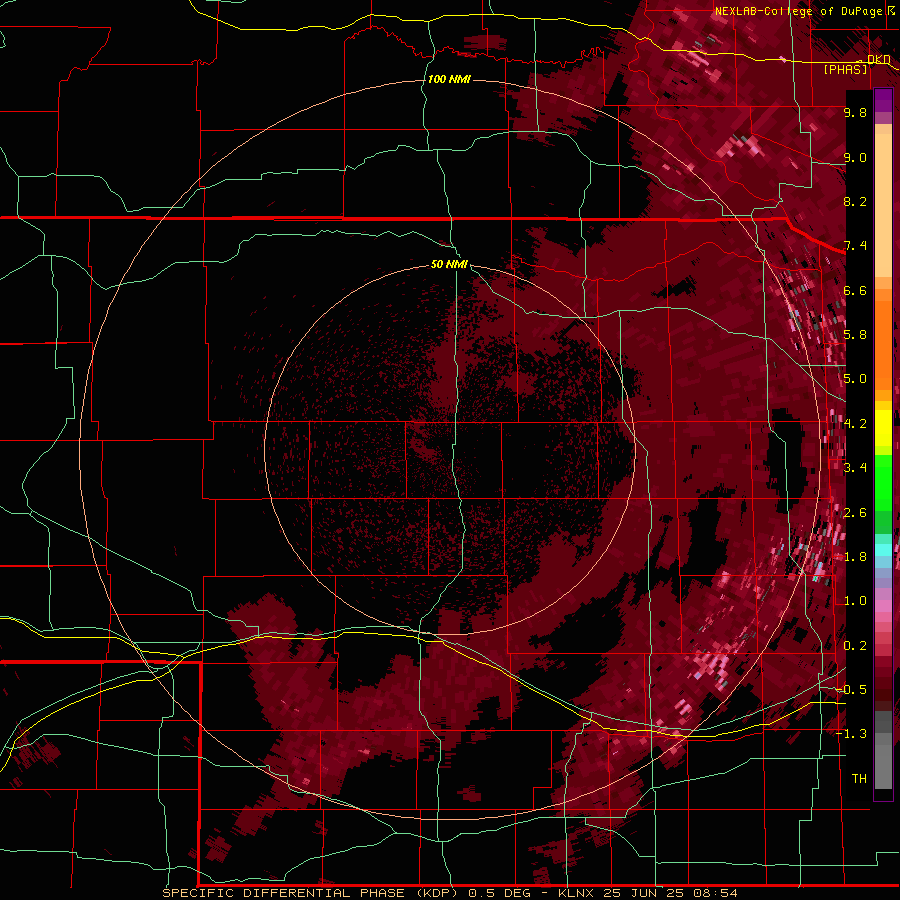This screenshot has width=900, height=900.
Task: Click the 4.2 scale value
Action: click(x=855, y=424)
